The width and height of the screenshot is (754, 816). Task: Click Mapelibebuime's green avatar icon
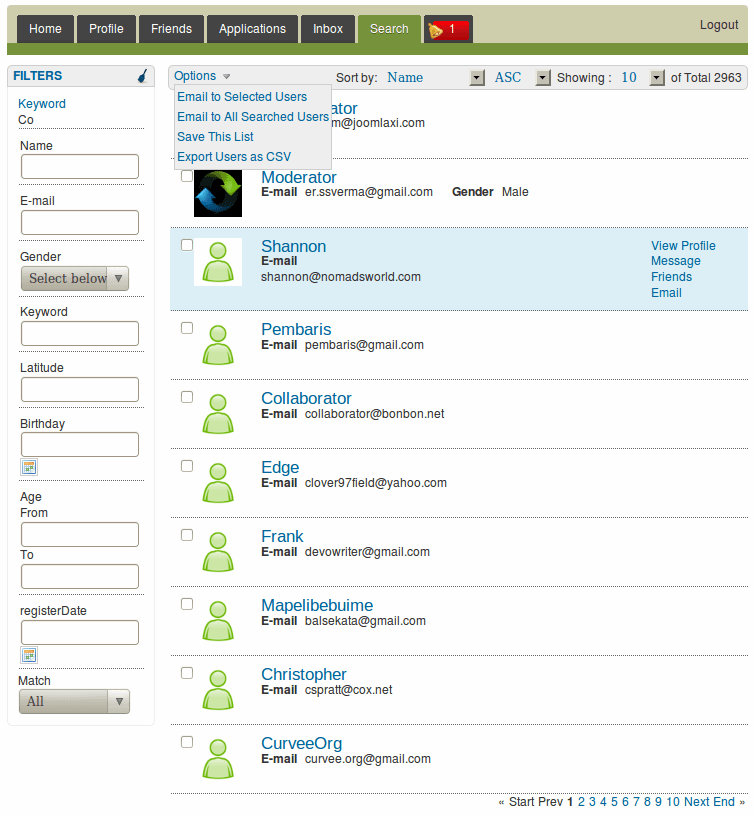point(218,621)
